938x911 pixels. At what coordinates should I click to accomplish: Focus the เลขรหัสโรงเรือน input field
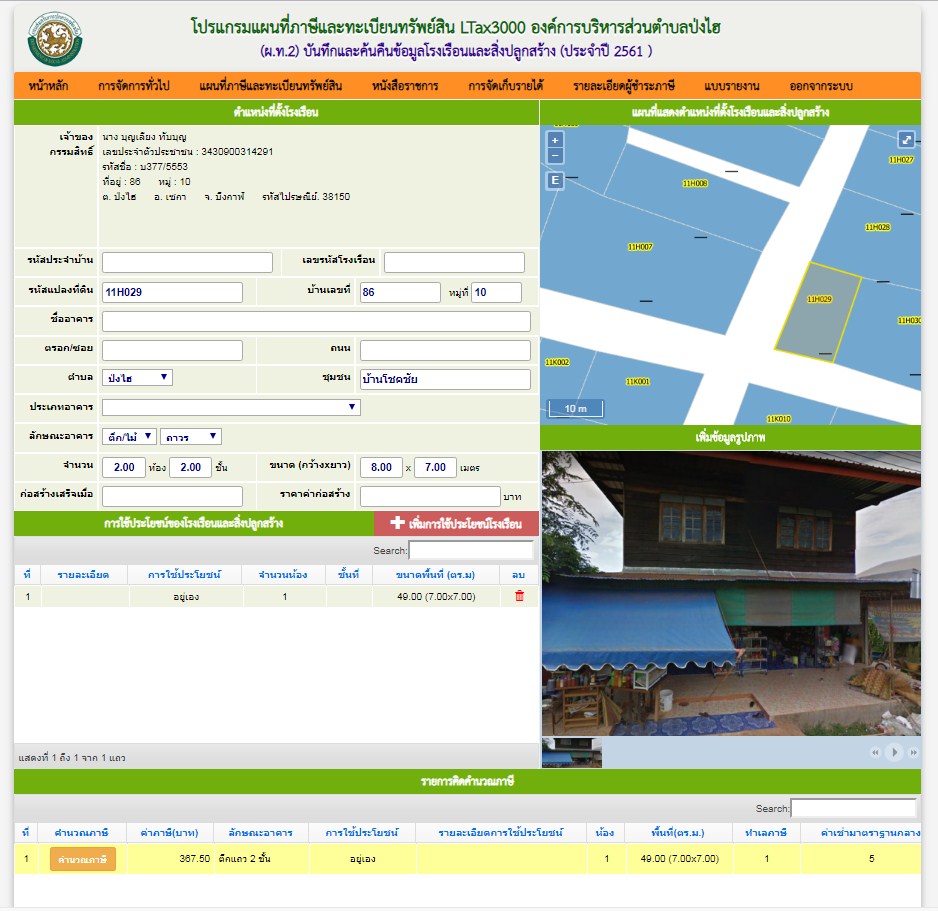[454, 262]
